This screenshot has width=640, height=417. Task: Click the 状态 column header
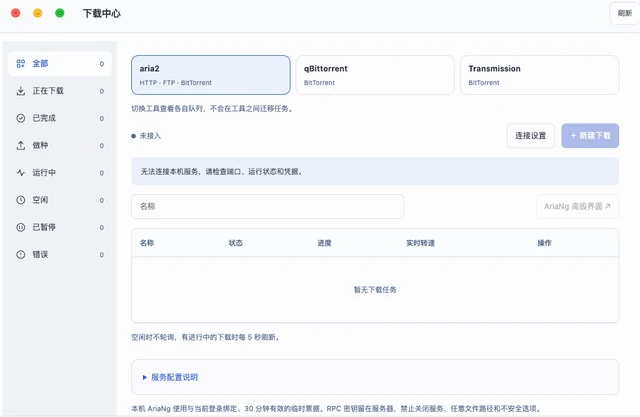[236, 243]
